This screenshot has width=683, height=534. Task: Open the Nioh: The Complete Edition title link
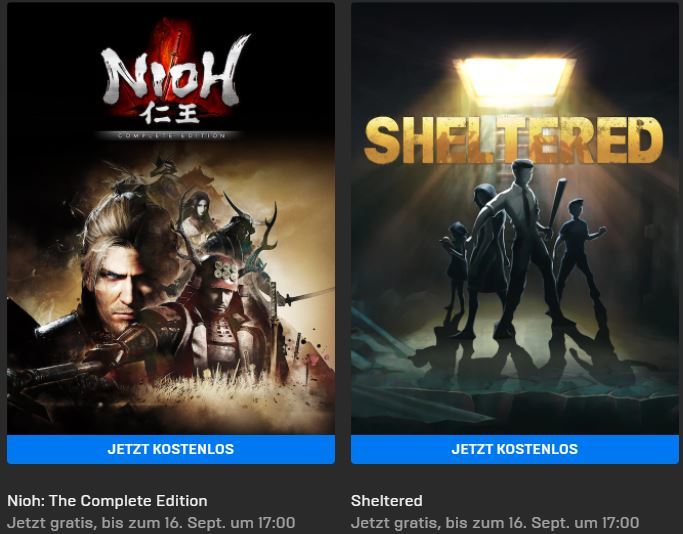coord(107,500)
